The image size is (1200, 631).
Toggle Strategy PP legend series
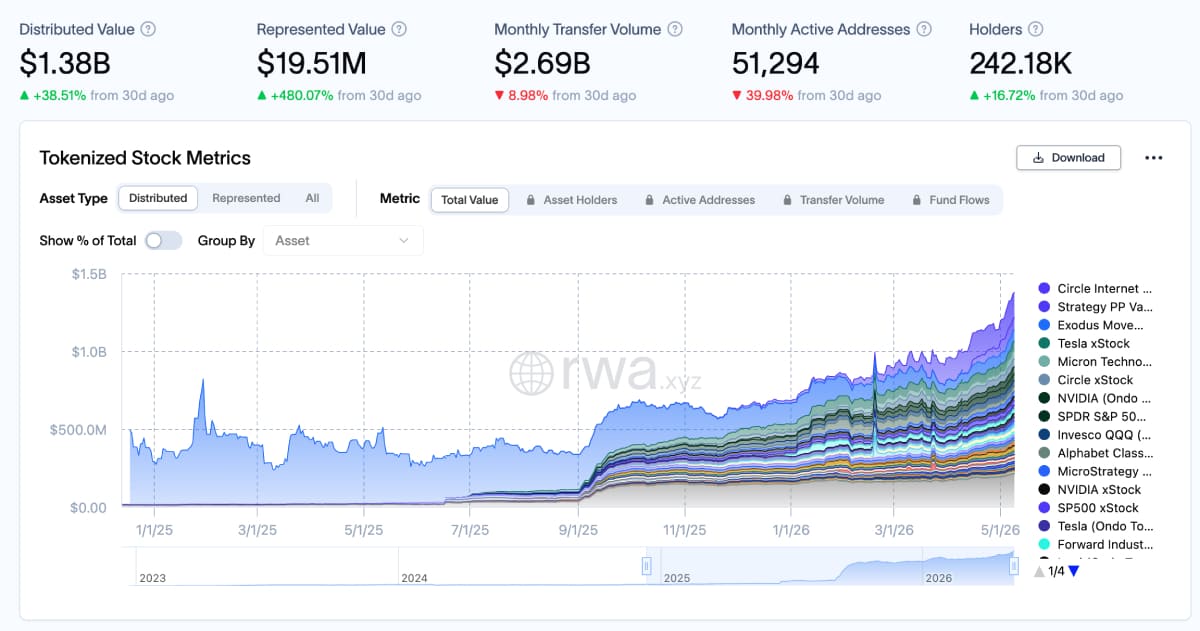[1096, 307]
